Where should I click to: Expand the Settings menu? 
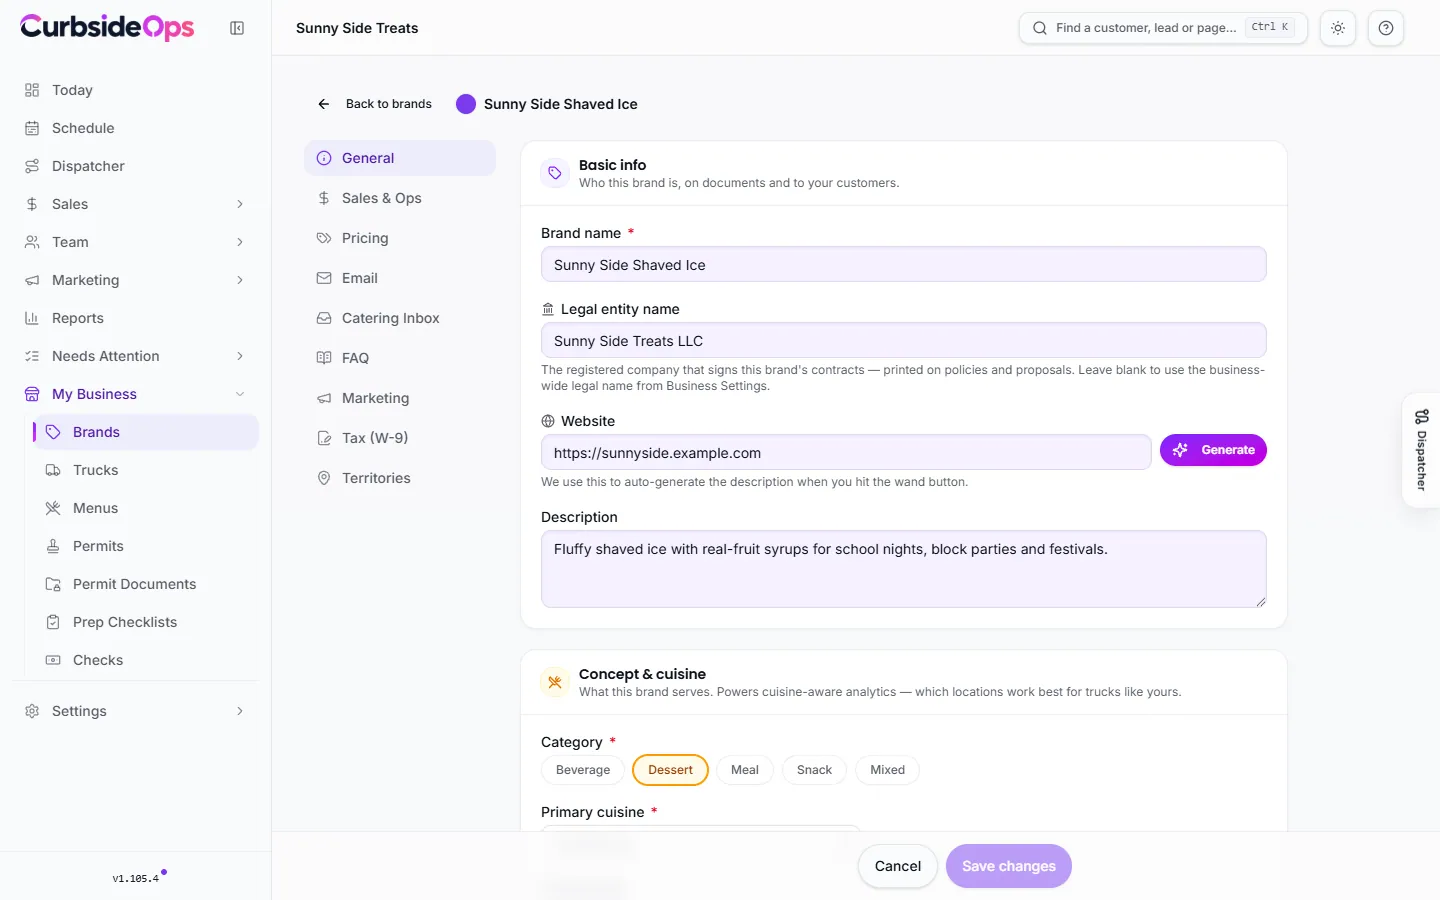pos(135,711)
